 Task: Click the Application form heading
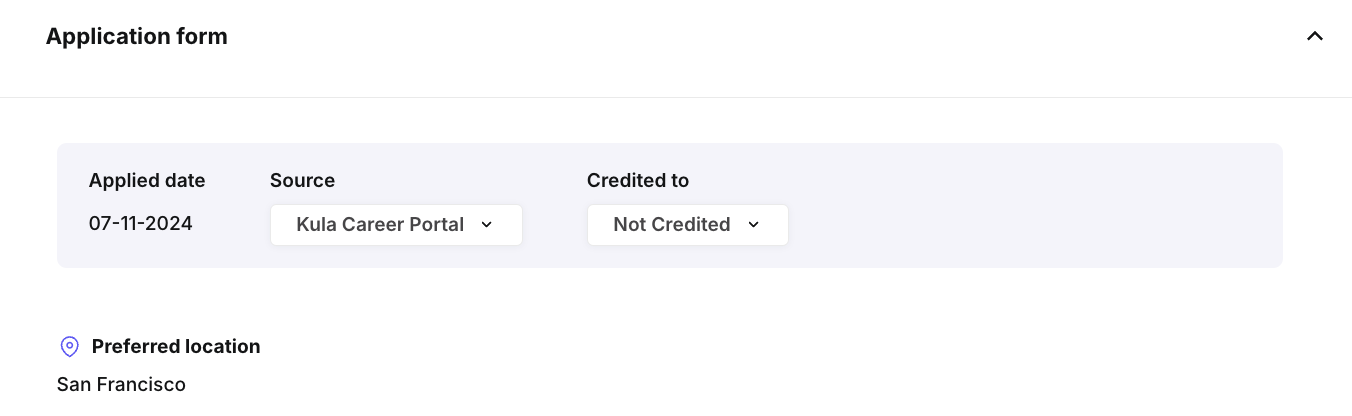[137, 37]
